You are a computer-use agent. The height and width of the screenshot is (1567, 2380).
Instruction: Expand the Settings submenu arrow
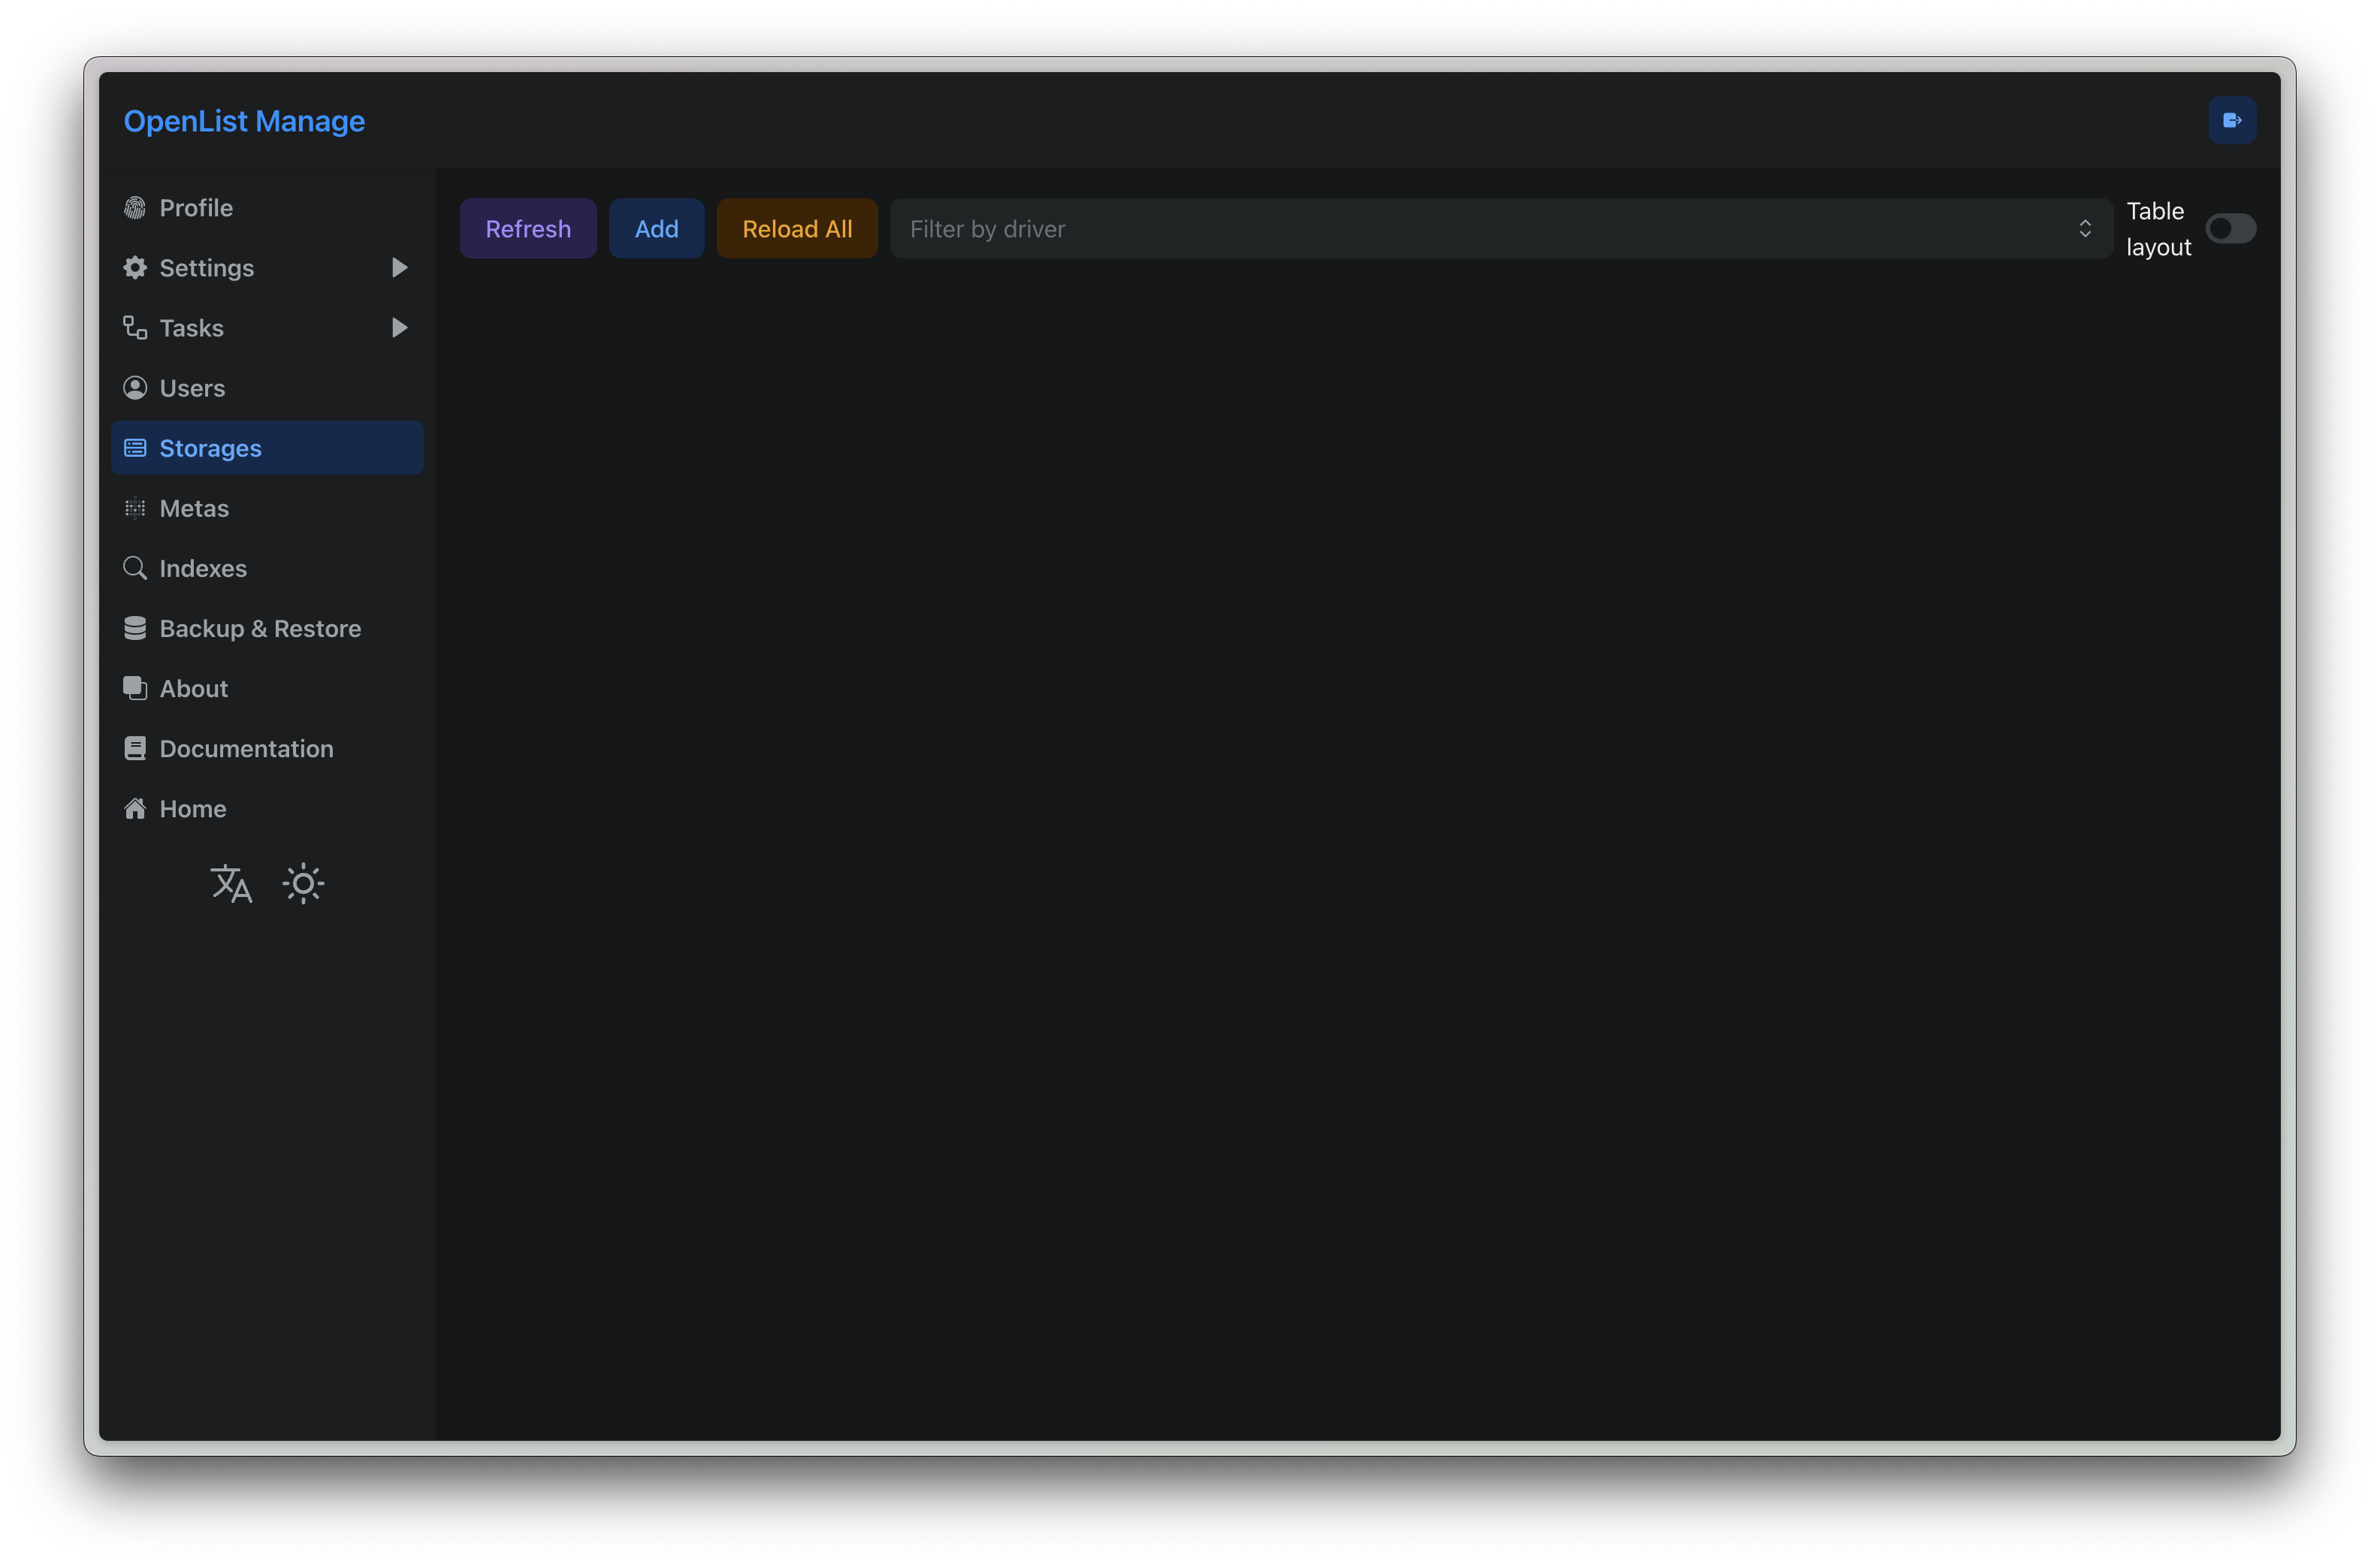[399, 268]
